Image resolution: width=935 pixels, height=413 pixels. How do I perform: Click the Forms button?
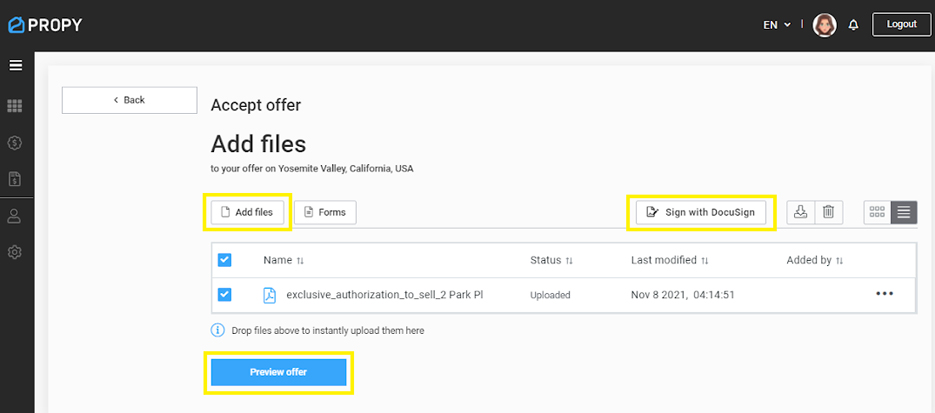coord(325,212)
